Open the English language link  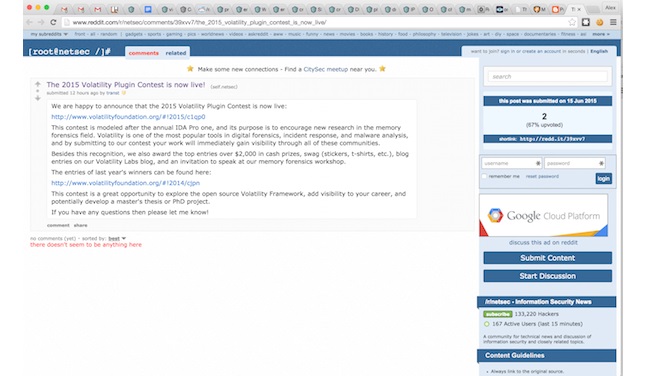pyautogui.click(x=599, y=51)
